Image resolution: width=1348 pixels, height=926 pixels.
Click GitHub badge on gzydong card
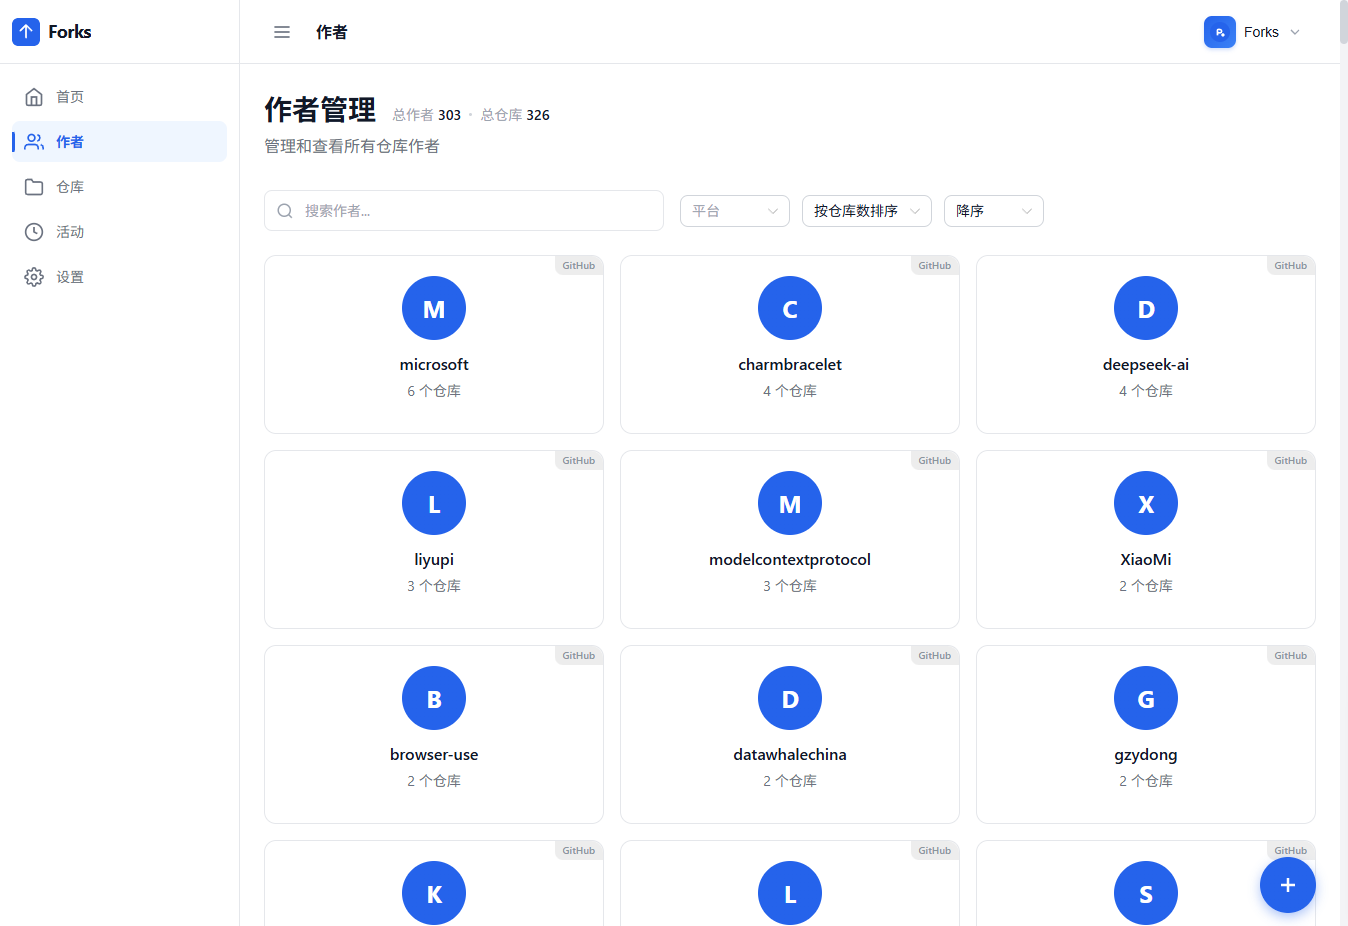1291,656
